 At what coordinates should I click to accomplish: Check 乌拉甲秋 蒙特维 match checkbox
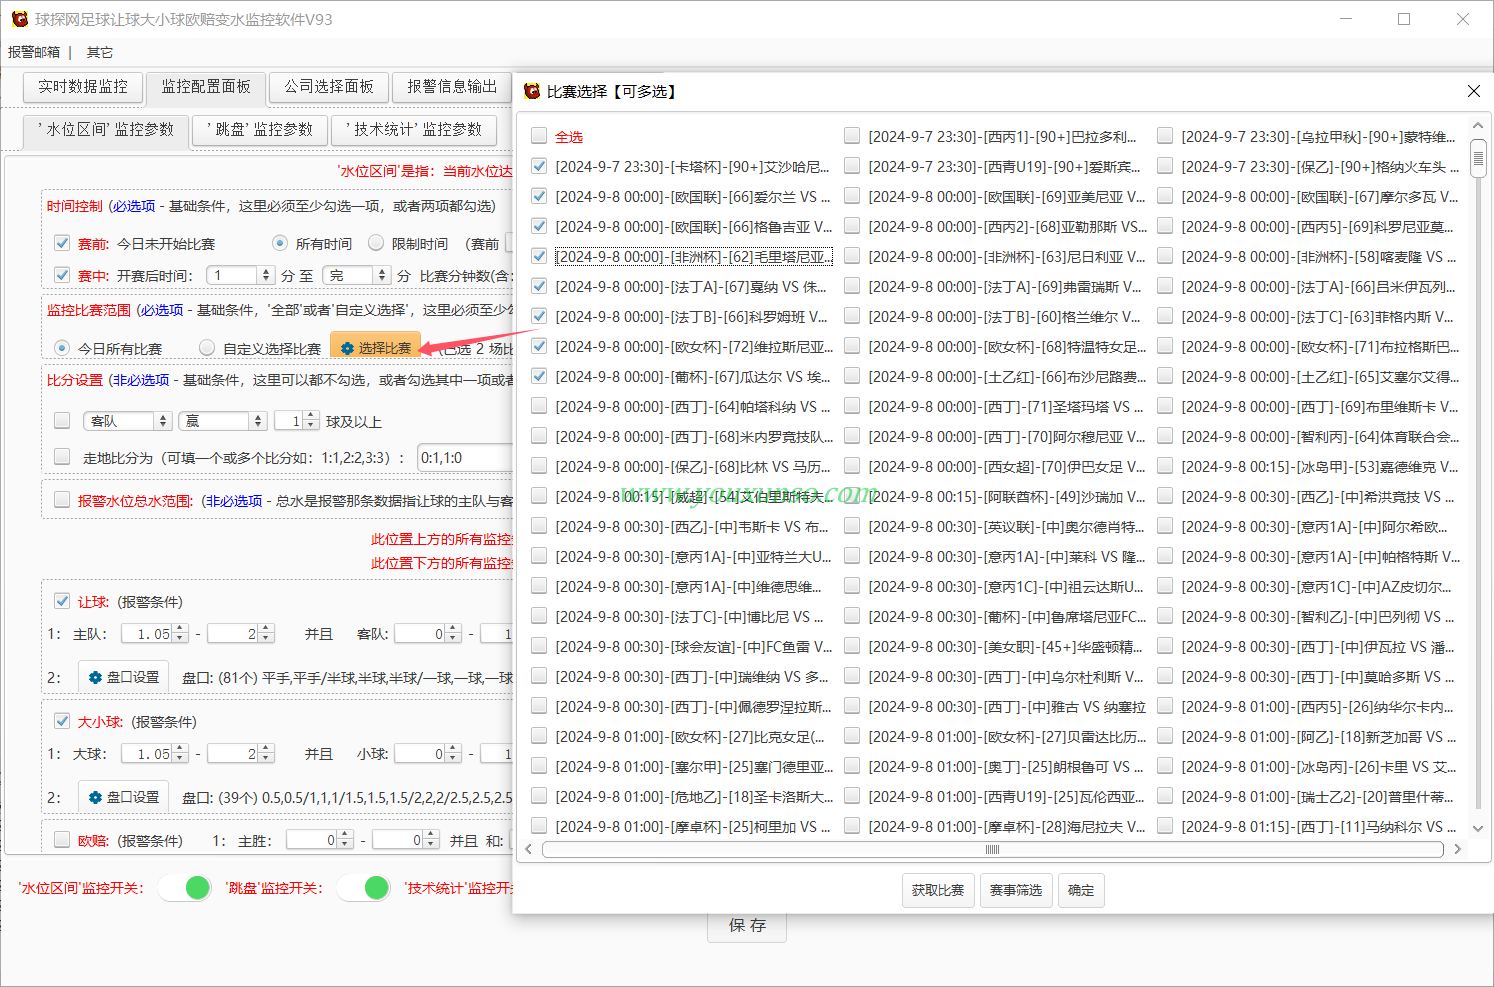(x=1165, y=136)
